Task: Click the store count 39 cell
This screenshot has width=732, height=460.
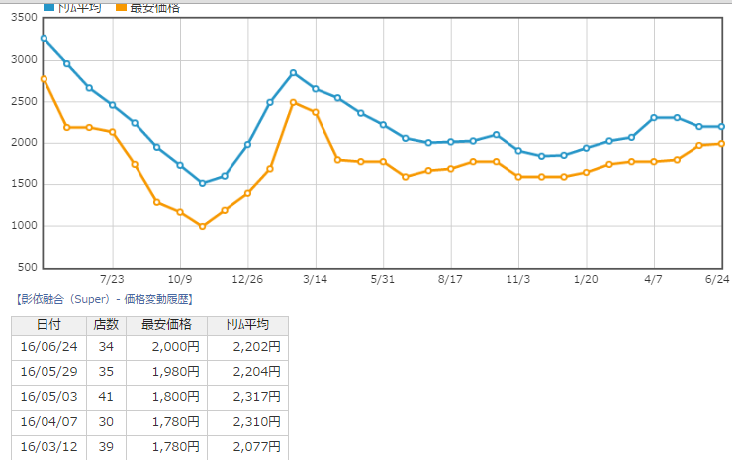Action: (x=106, y=447)
